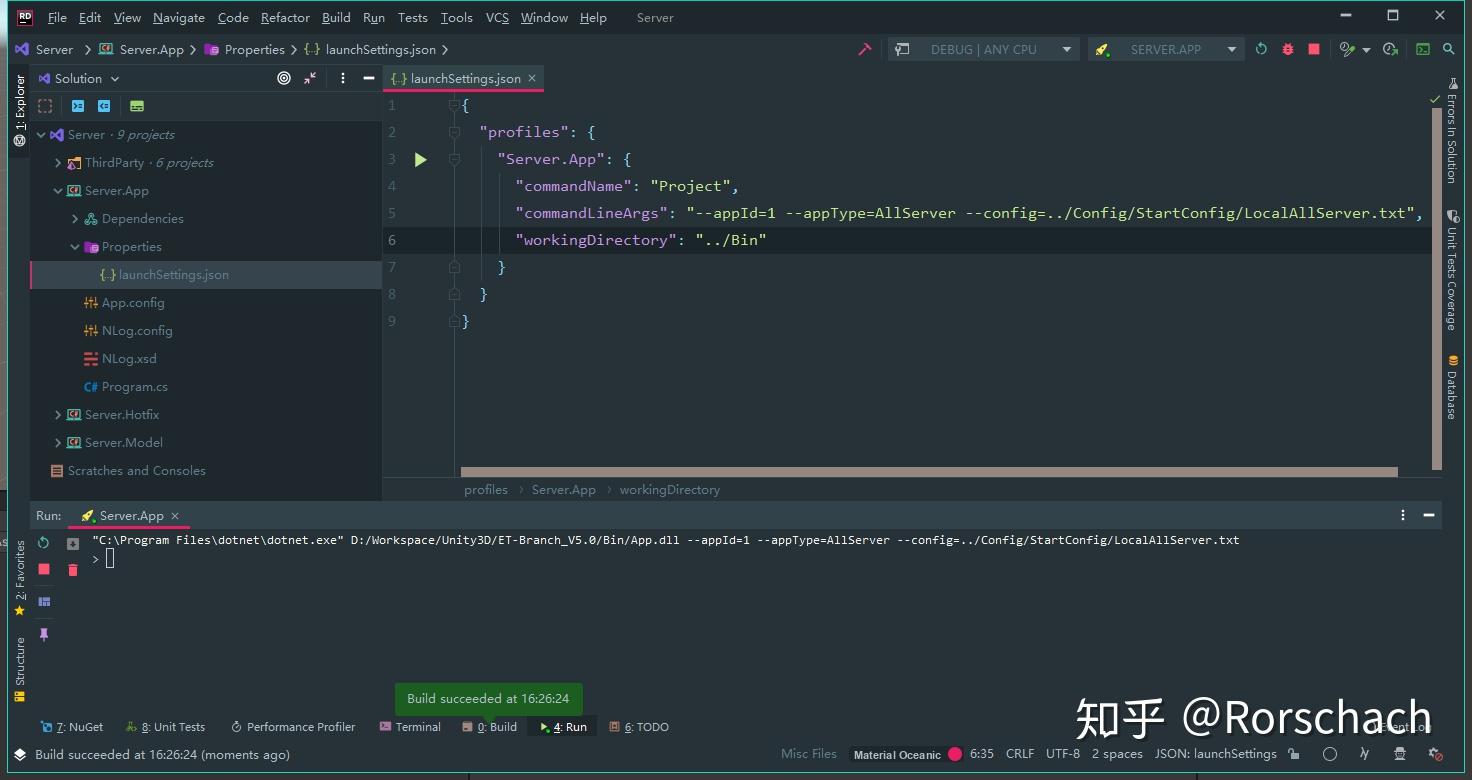
Task: Toggle the read-only lock icon in status bar
Action: pyautogui.click(x=1293, y=753)
